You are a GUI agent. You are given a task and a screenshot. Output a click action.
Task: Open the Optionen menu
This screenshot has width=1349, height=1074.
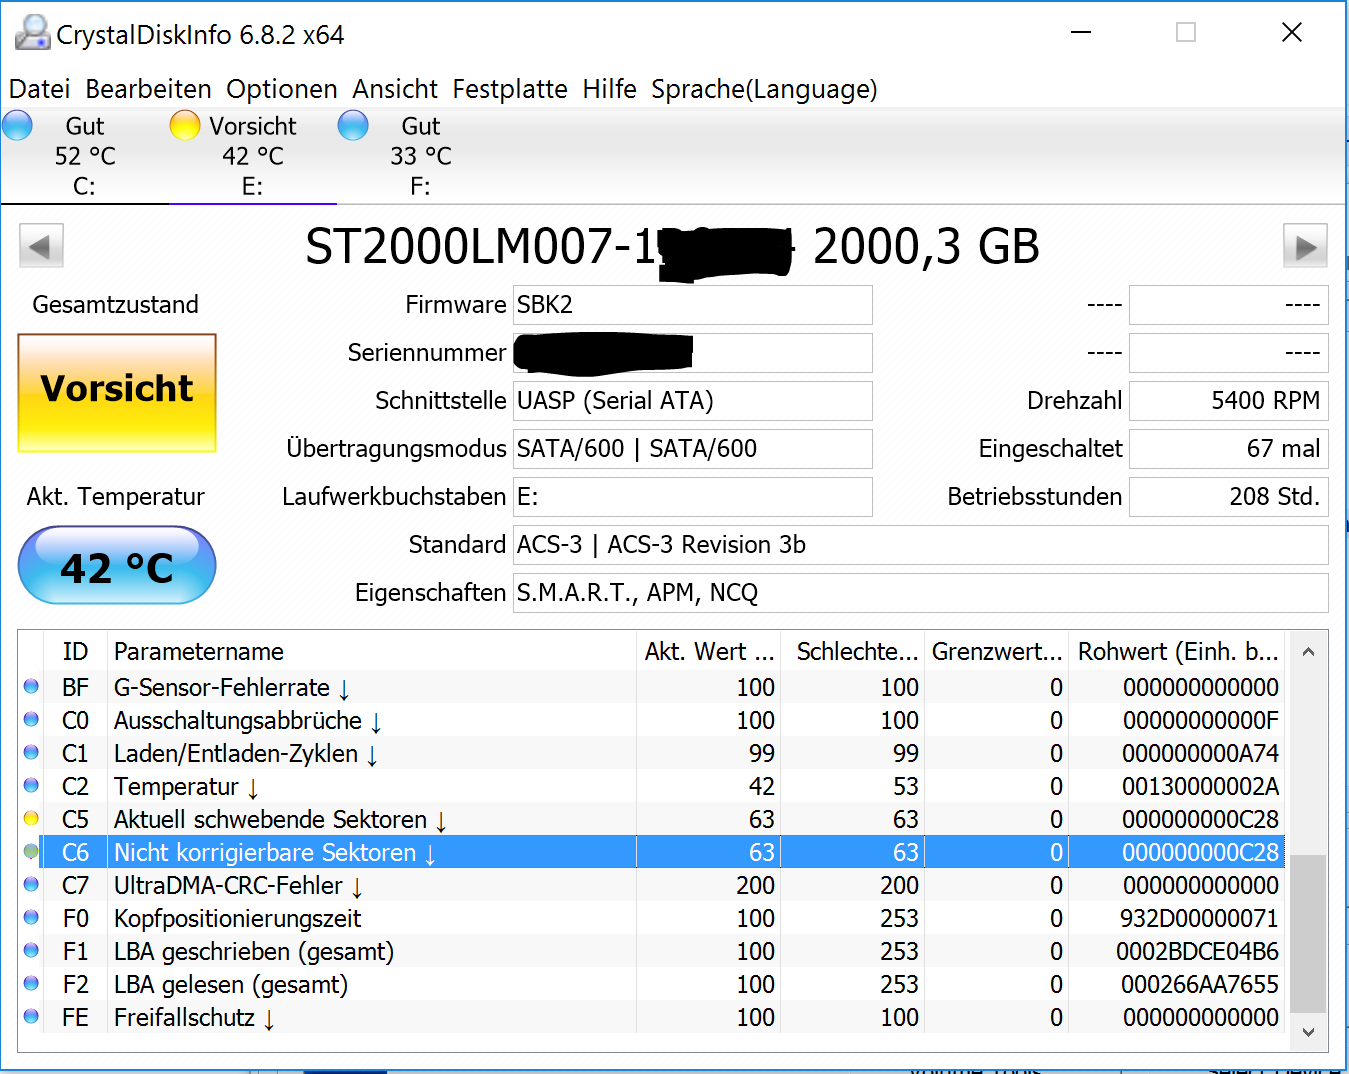coord(282,89)
